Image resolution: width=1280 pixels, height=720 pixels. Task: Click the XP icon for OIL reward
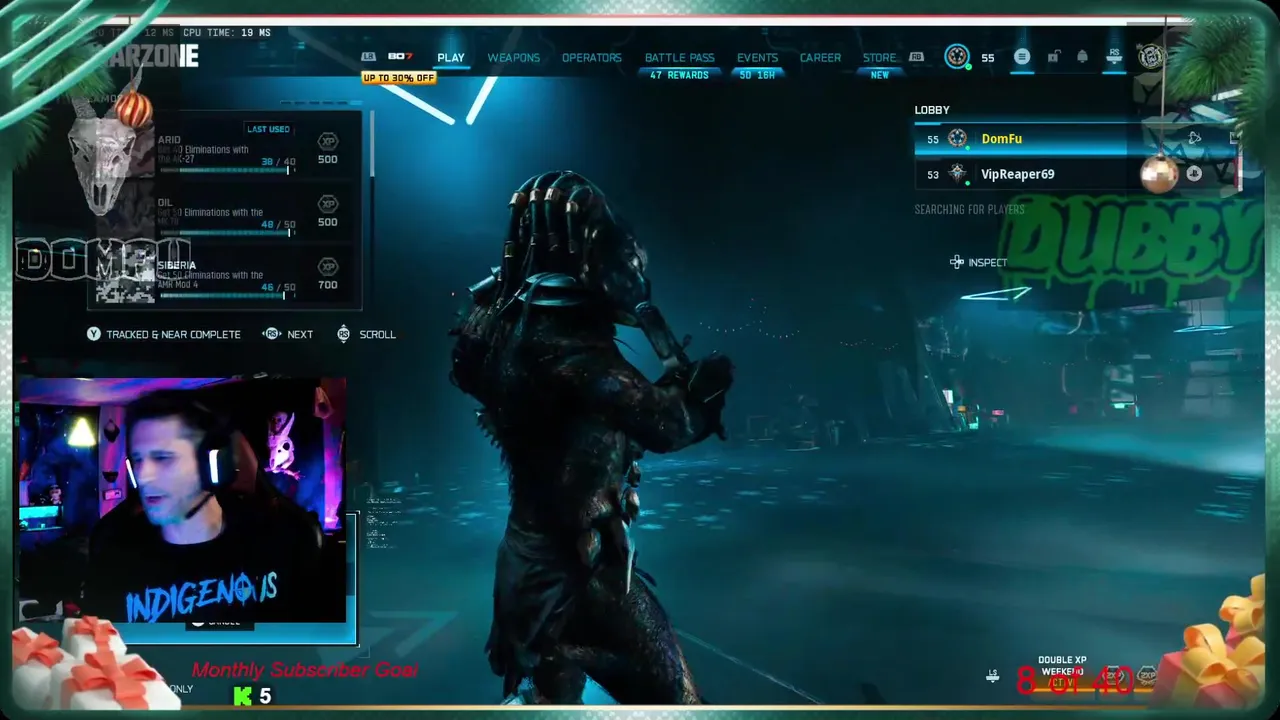(x=327, y=204)
